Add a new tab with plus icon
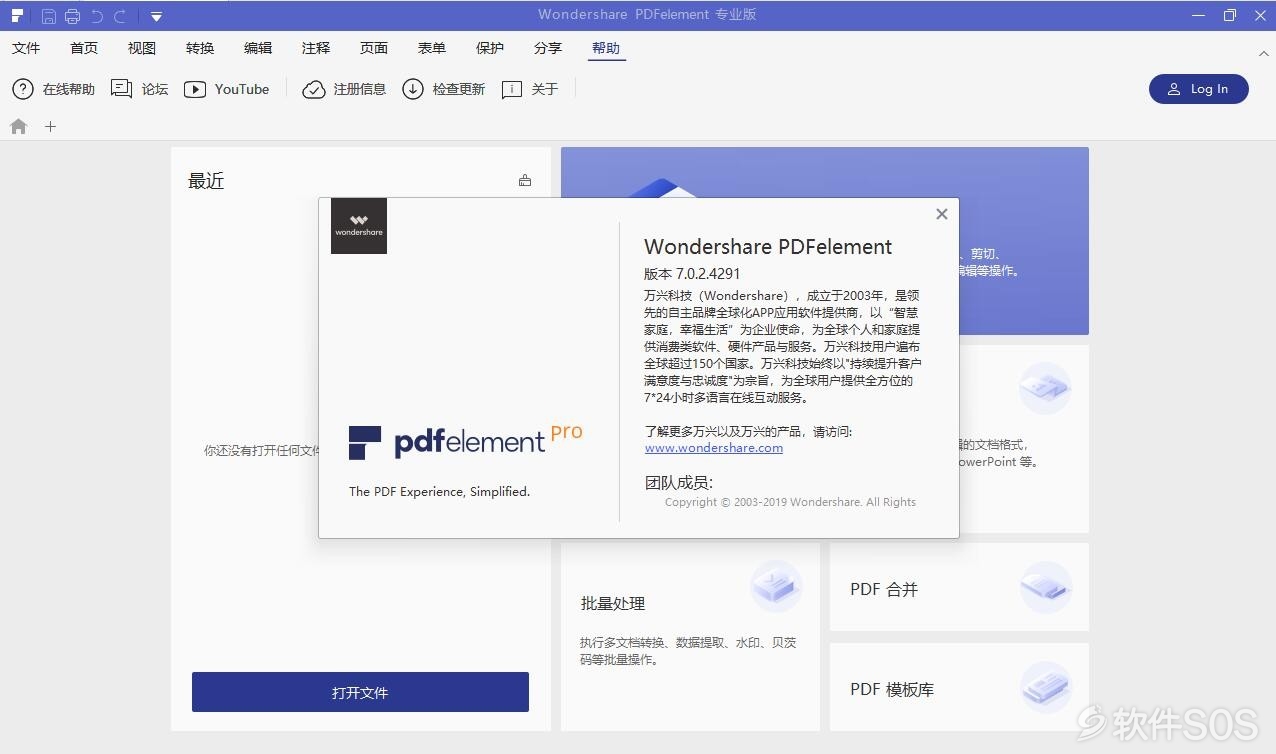 pyautogui.click(x=50, y=126)
